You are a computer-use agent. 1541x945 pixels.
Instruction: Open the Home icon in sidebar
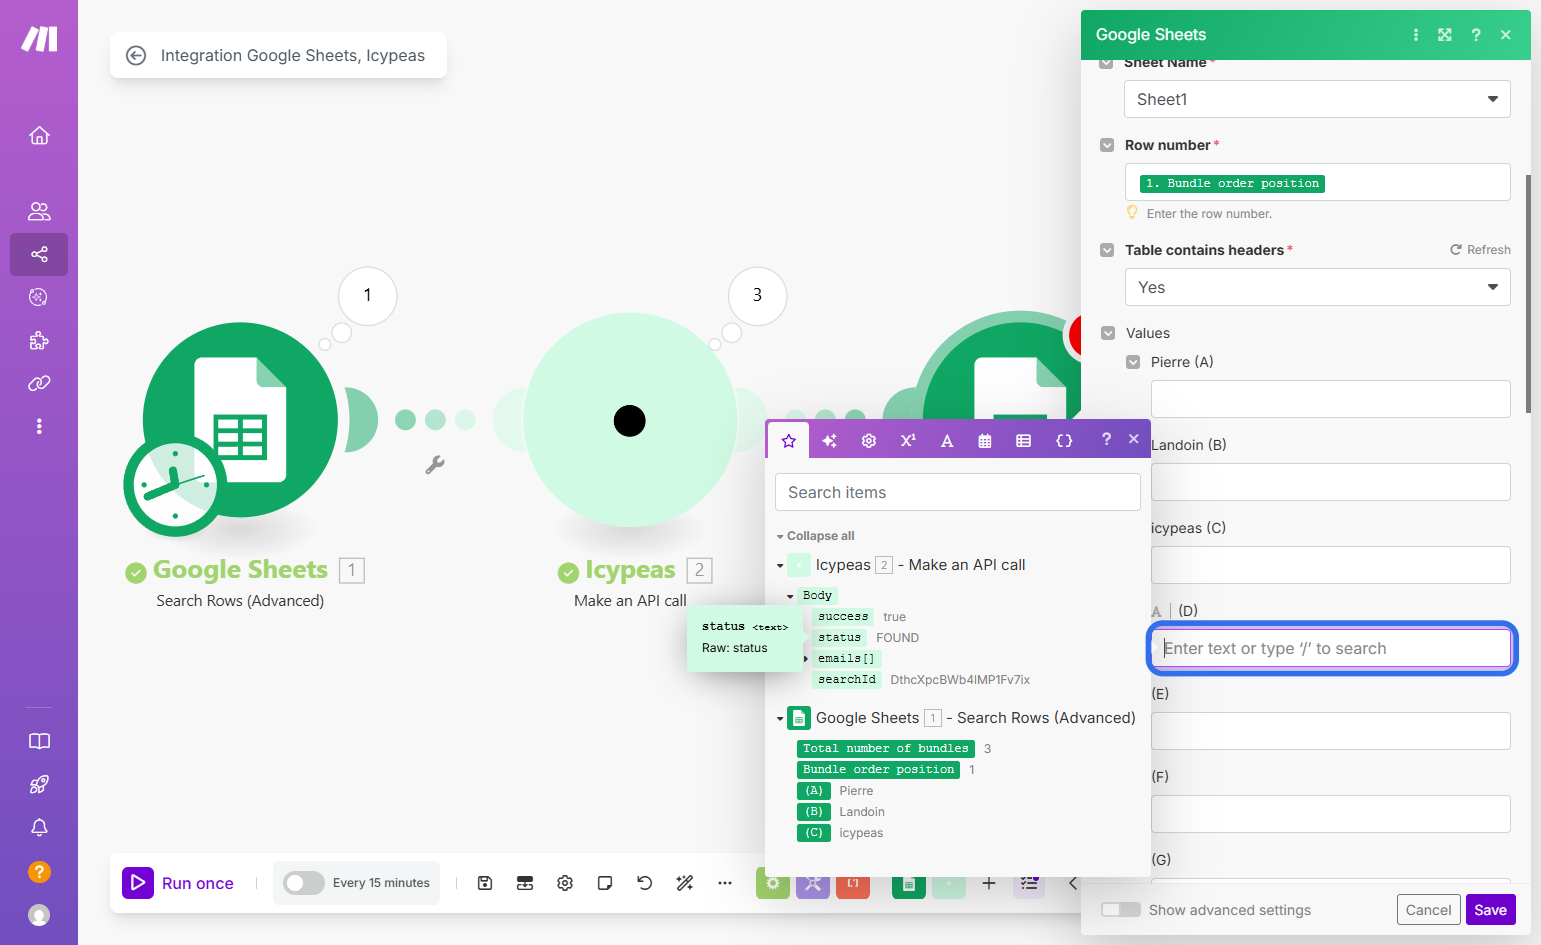(x=39, y=135)
